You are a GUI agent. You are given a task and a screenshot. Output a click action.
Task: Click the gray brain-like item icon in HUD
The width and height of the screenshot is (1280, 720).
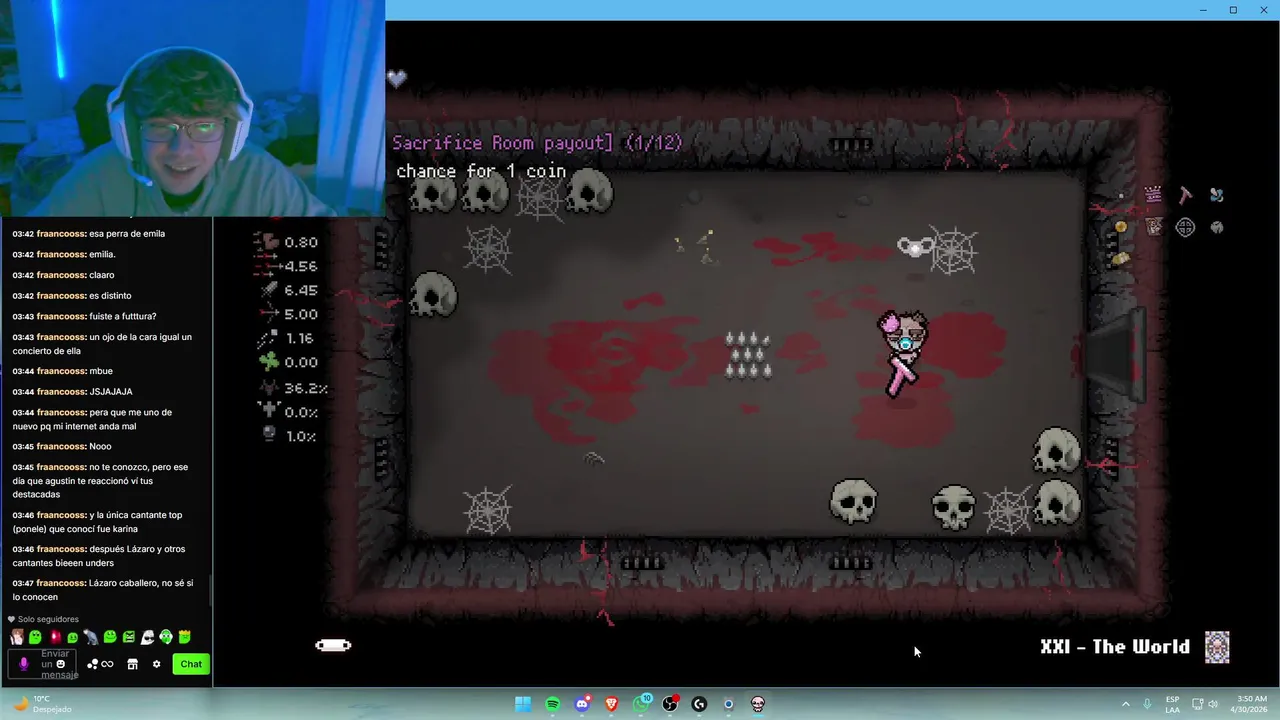click(x=1217, y=227)
